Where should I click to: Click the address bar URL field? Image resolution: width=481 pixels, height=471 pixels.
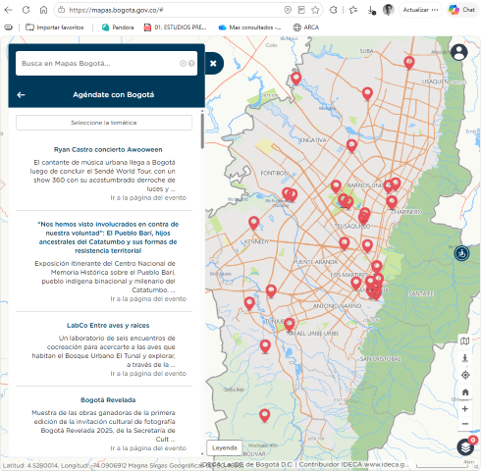[x=116, y=10]
